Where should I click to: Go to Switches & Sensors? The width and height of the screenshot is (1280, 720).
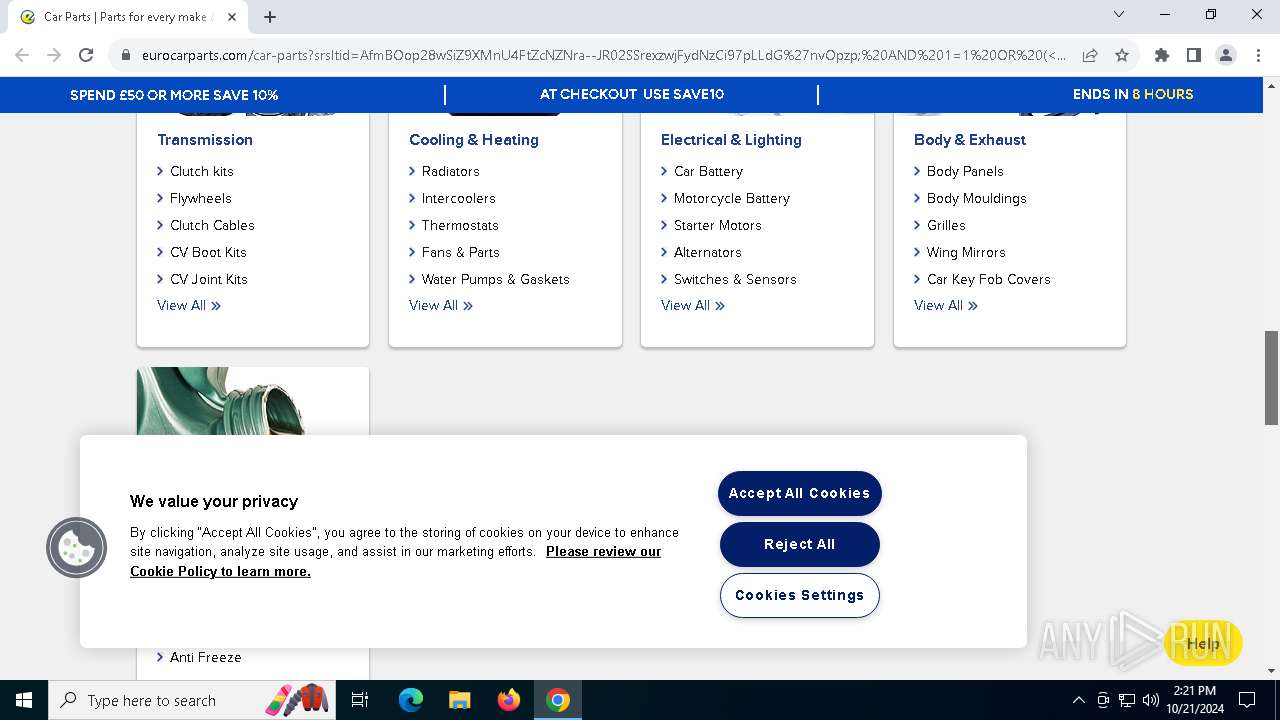[x=735, y=279]
